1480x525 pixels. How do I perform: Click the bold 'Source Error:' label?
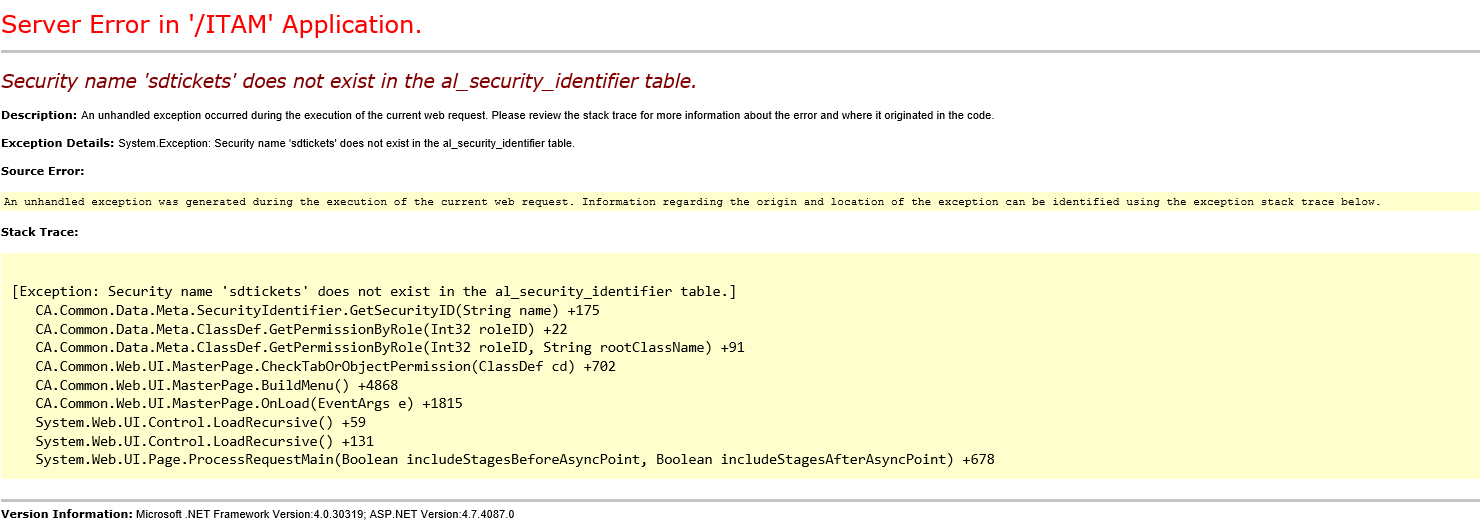pyautogui.click(x=43, y=171)
